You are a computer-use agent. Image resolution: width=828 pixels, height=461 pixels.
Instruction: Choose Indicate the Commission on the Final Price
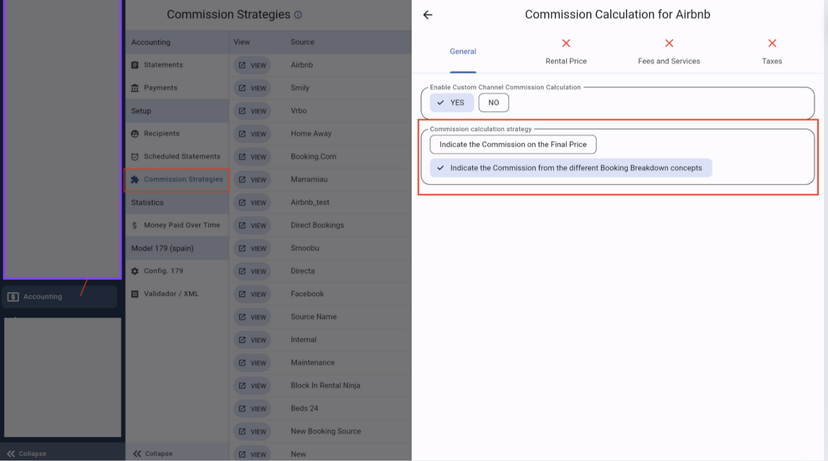point(513,145)
